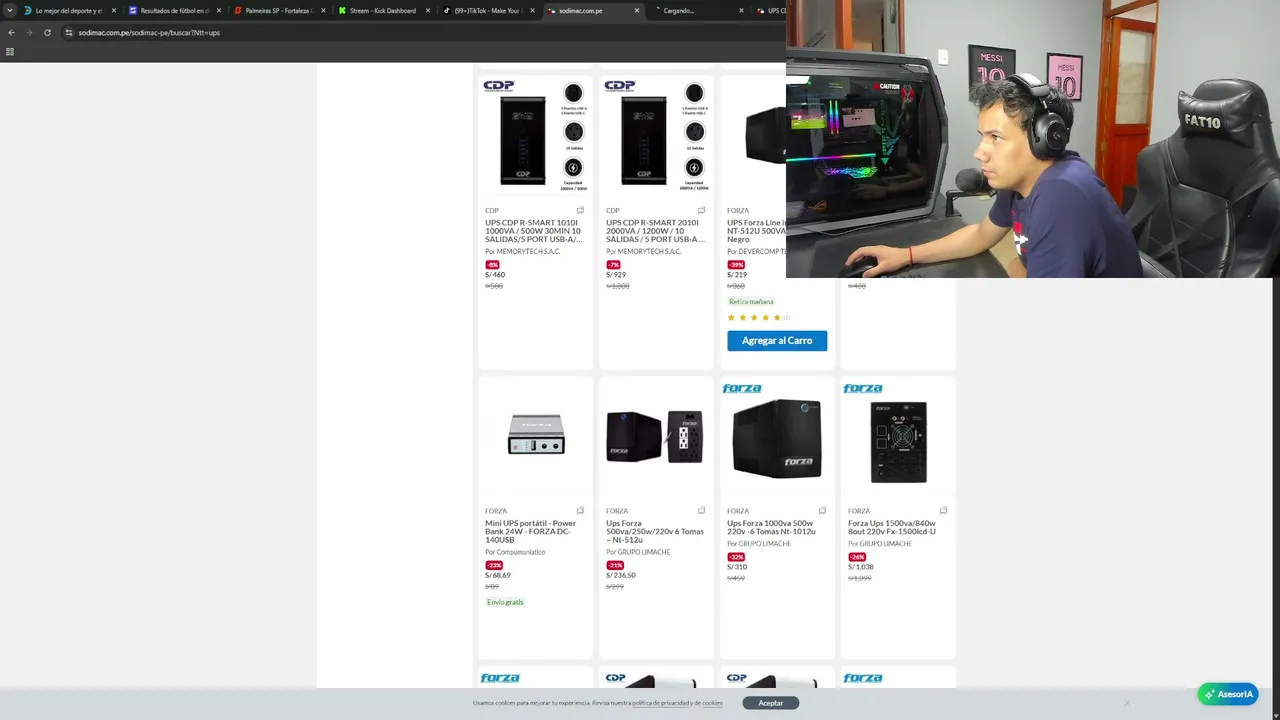This screenshot has width=1280, height=720.
Task: Compare icon on Mini UPS portátil card
Action: pos(580,511)
